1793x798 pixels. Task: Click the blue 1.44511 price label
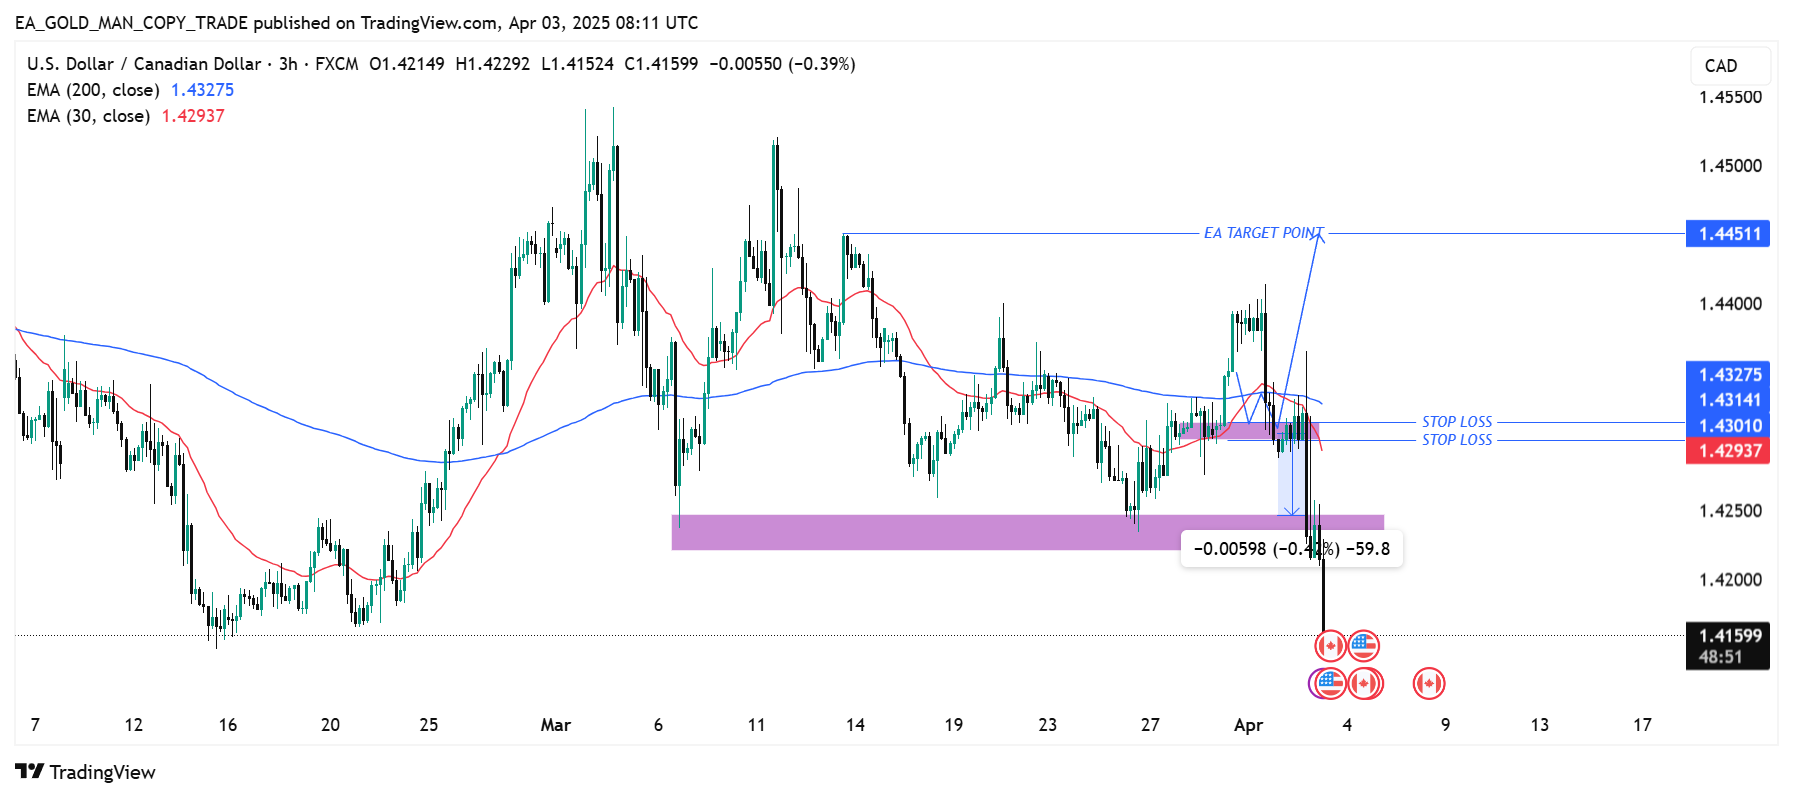tap(1728, 234)
